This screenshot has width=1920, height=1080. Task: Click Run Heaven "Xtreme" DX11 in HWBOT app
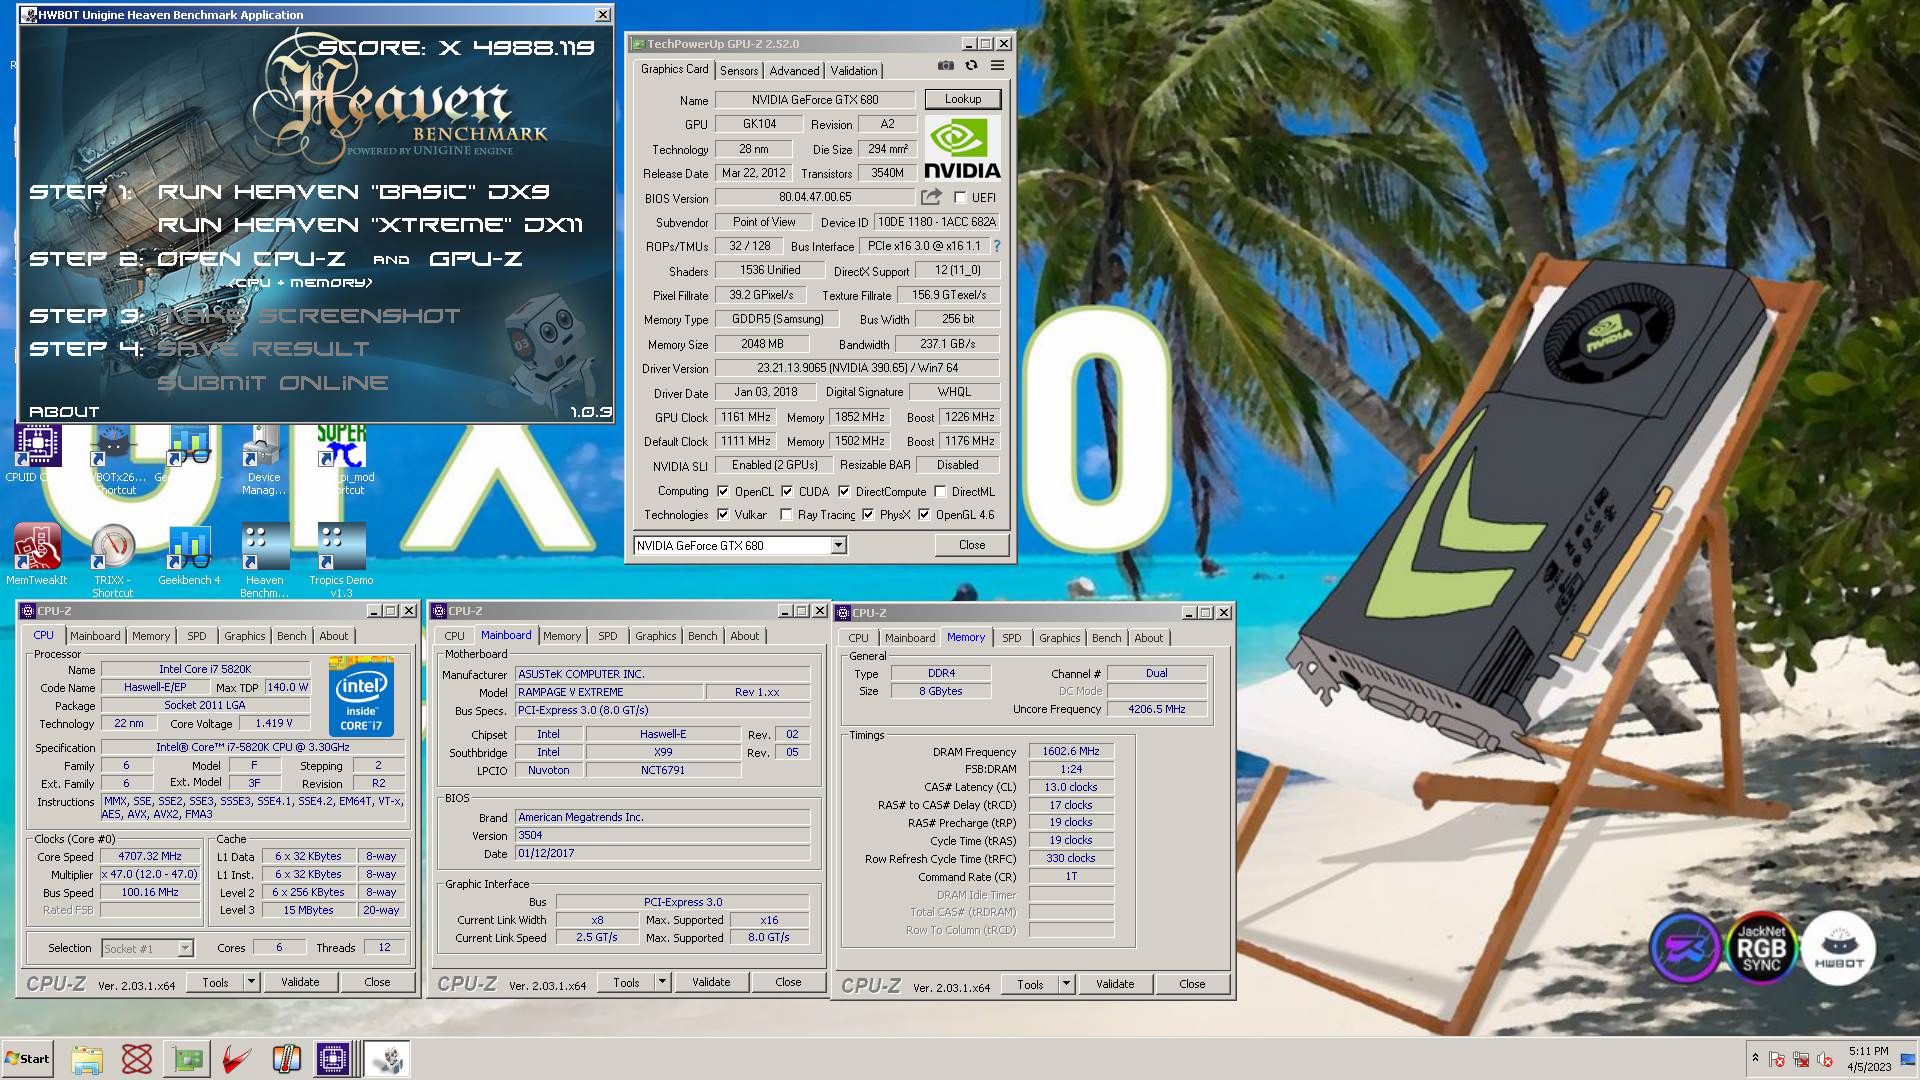click(x=370, y=225)
